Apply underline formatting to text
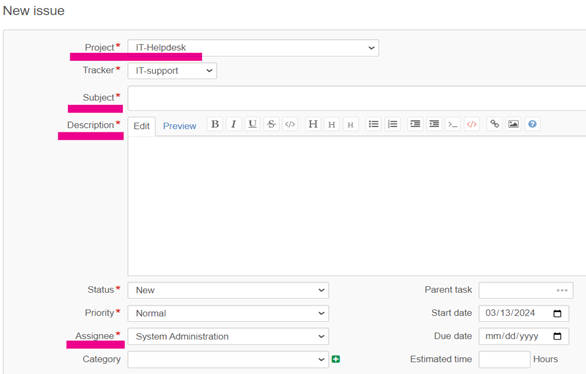 [x=253, y=124]
